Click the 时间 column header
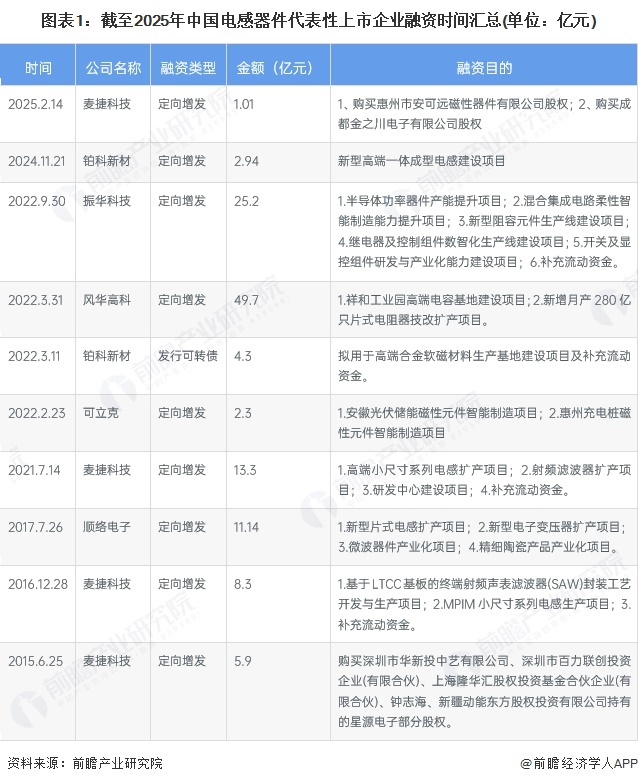The image size is (638, 784). tap(39, 68)
